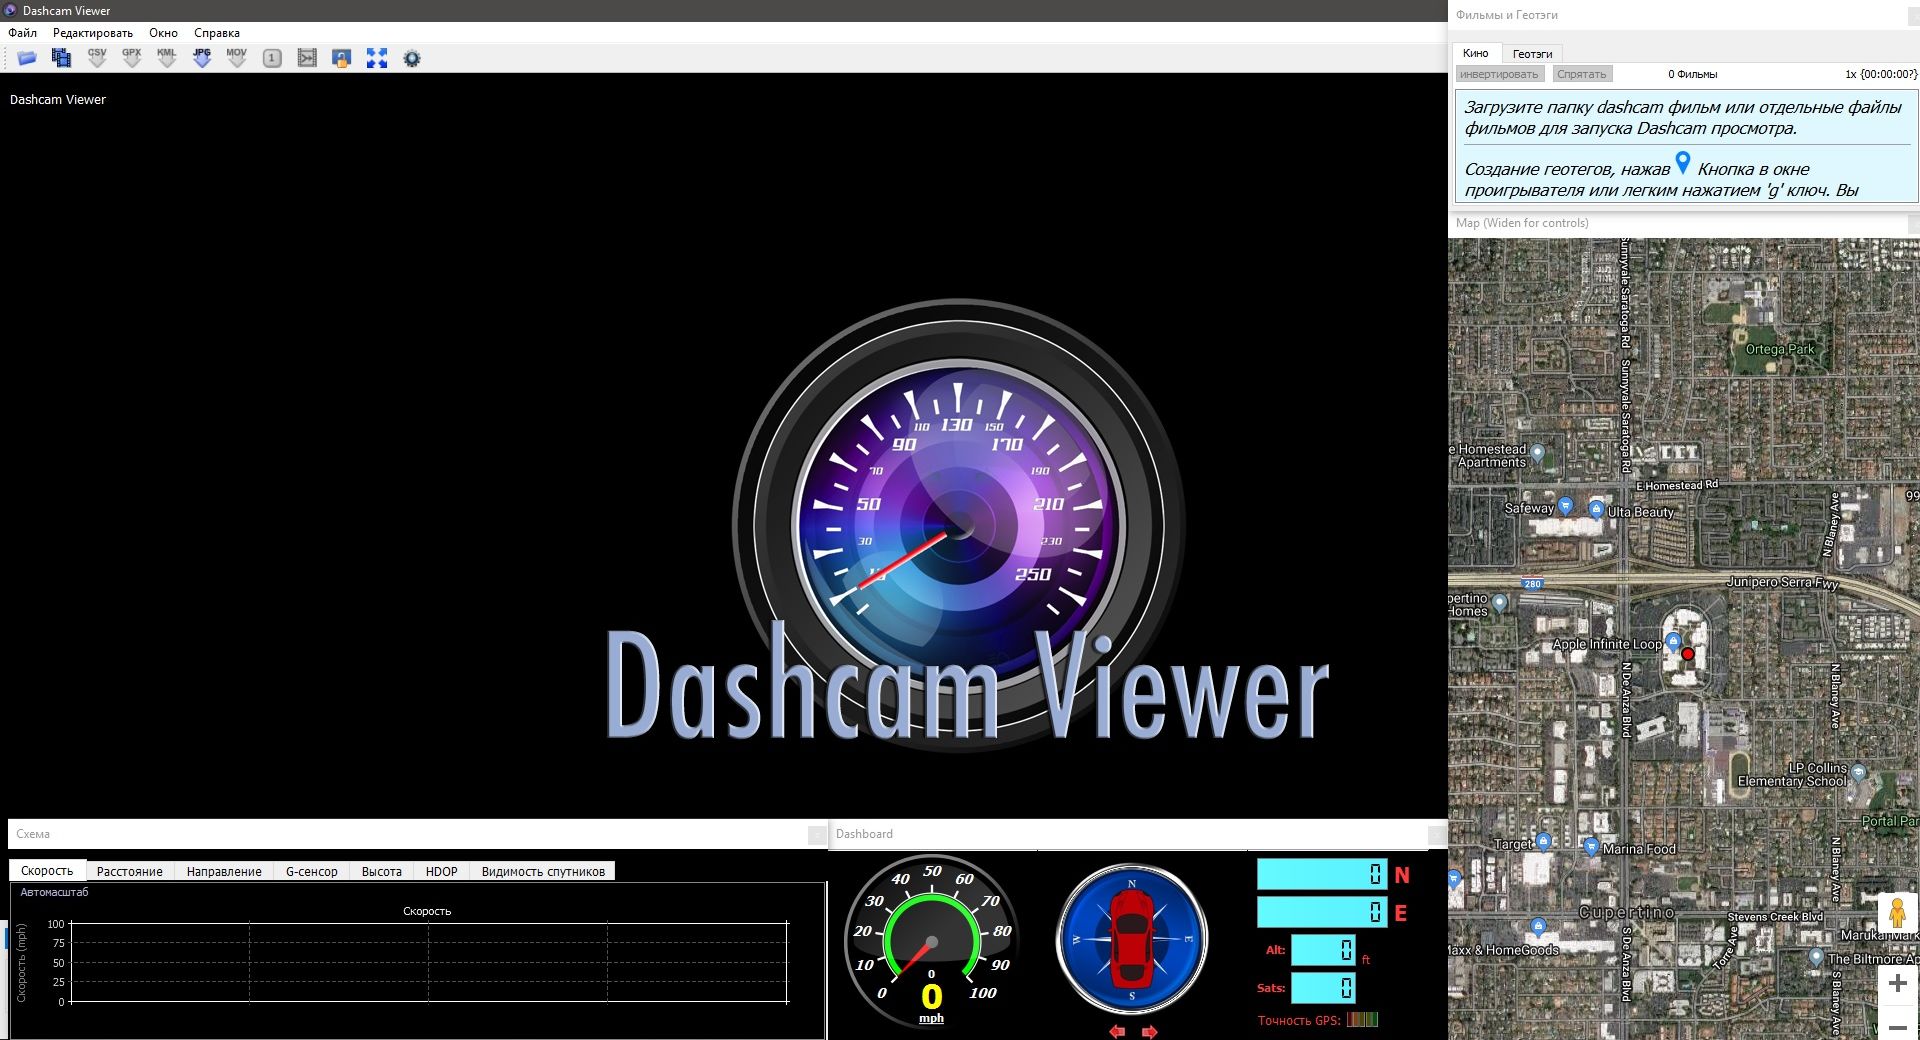Viewport: 1920px width, 1040px height.
Task: Click the multiple film files toolbar icon
Action: [x=62, y=58]
